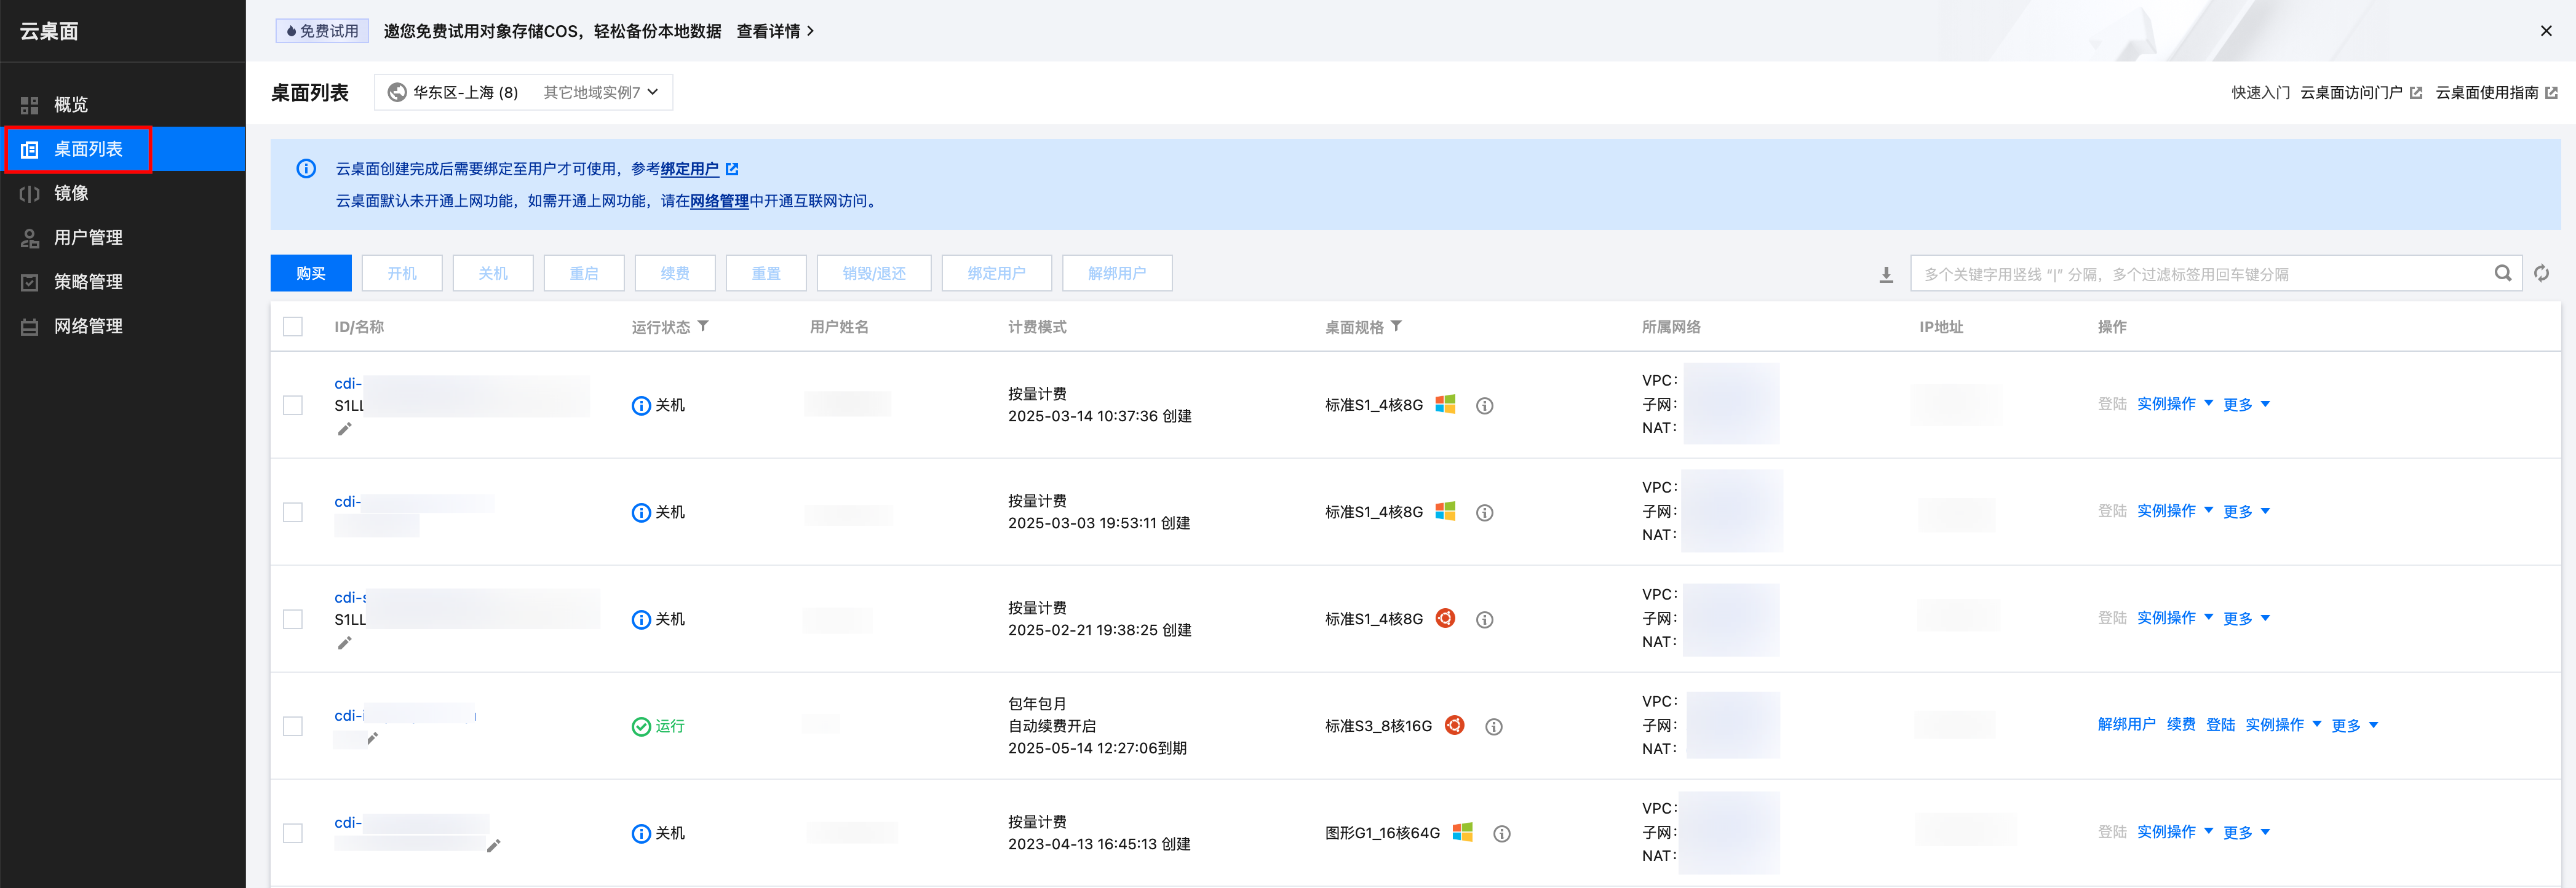Expand 实例操作 in 2025-02-21 row
2576x888 pixels.
pyautogui.click(x=2175, y=618)
